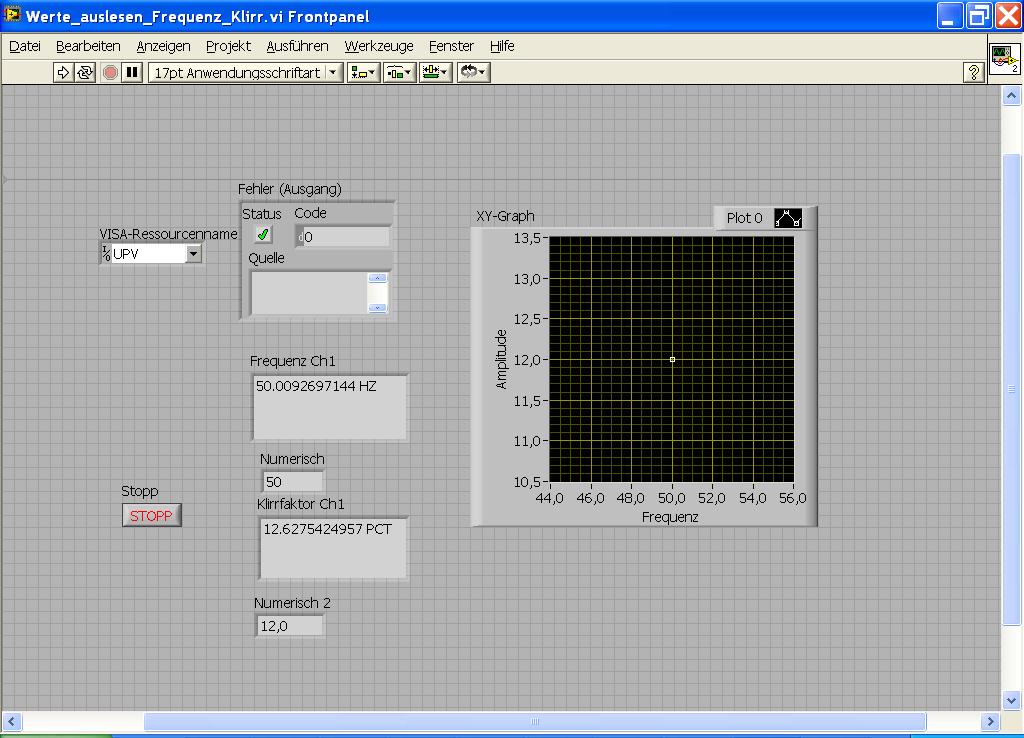Click the VI connector icon top right

[1005, 59]
